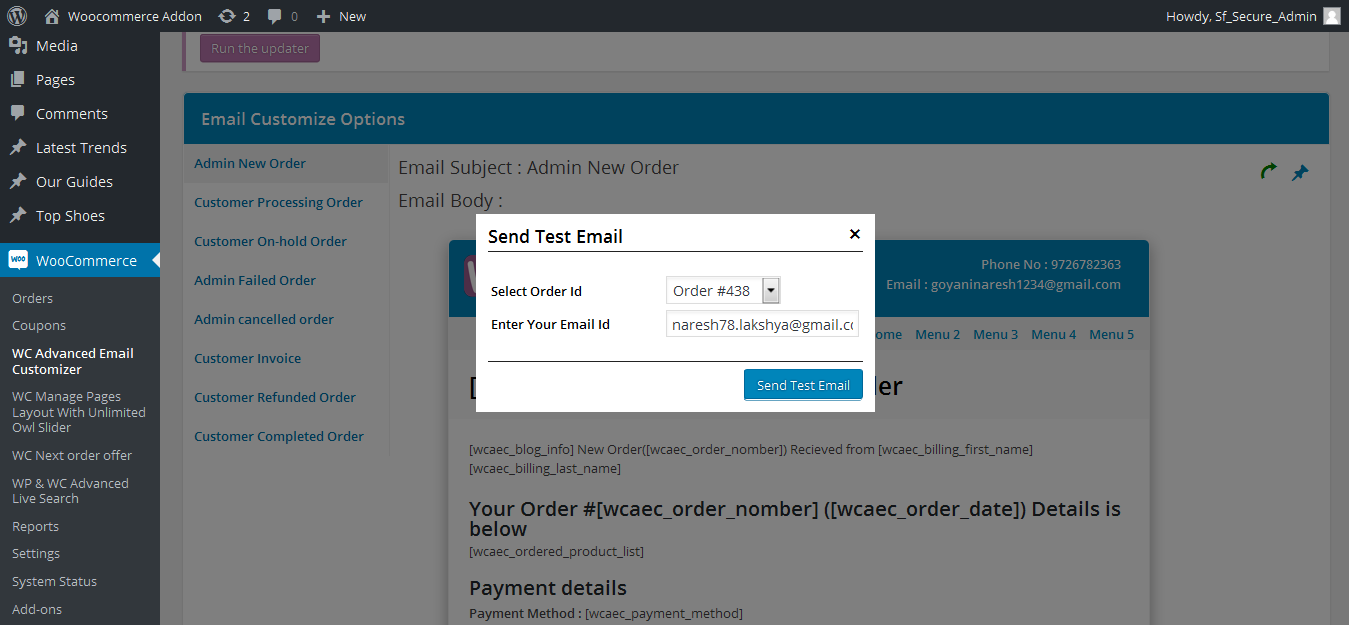Close the Send Test Email dialog

pyautogui.click(x=855, y=234)
